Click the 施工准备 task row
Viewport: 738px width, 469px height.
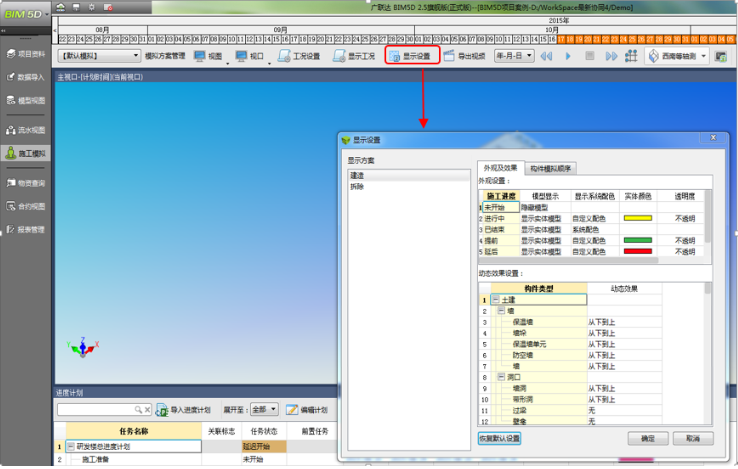(134, 459)
